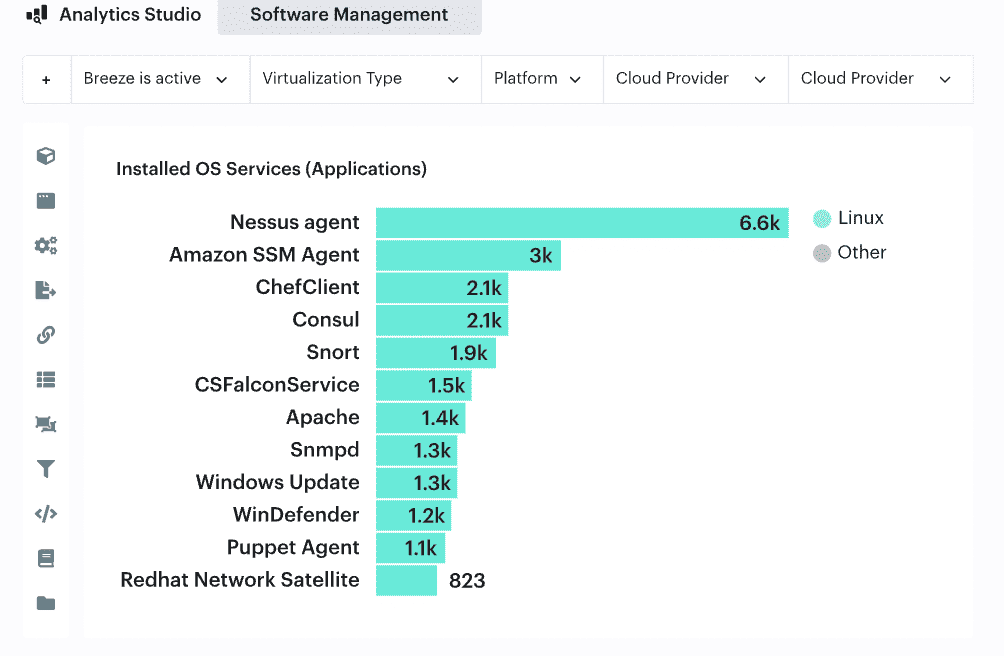The height and width of the screenshot is (656, 1004).
Task: Open the cube package sidebar icon
Action: (45, 156)
